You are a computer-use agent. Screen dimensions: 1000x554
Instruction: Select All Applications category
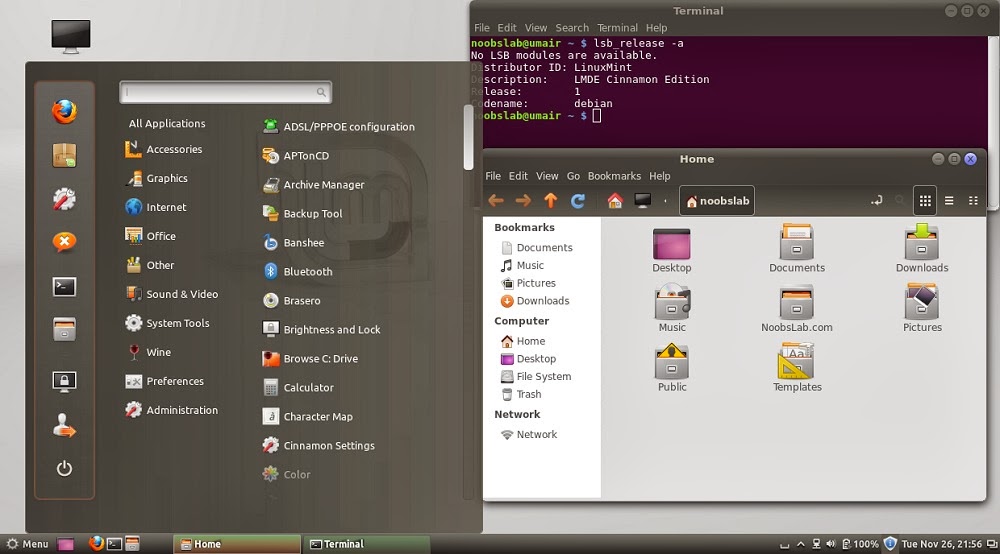pyautogui.click(x=167, y=124)
